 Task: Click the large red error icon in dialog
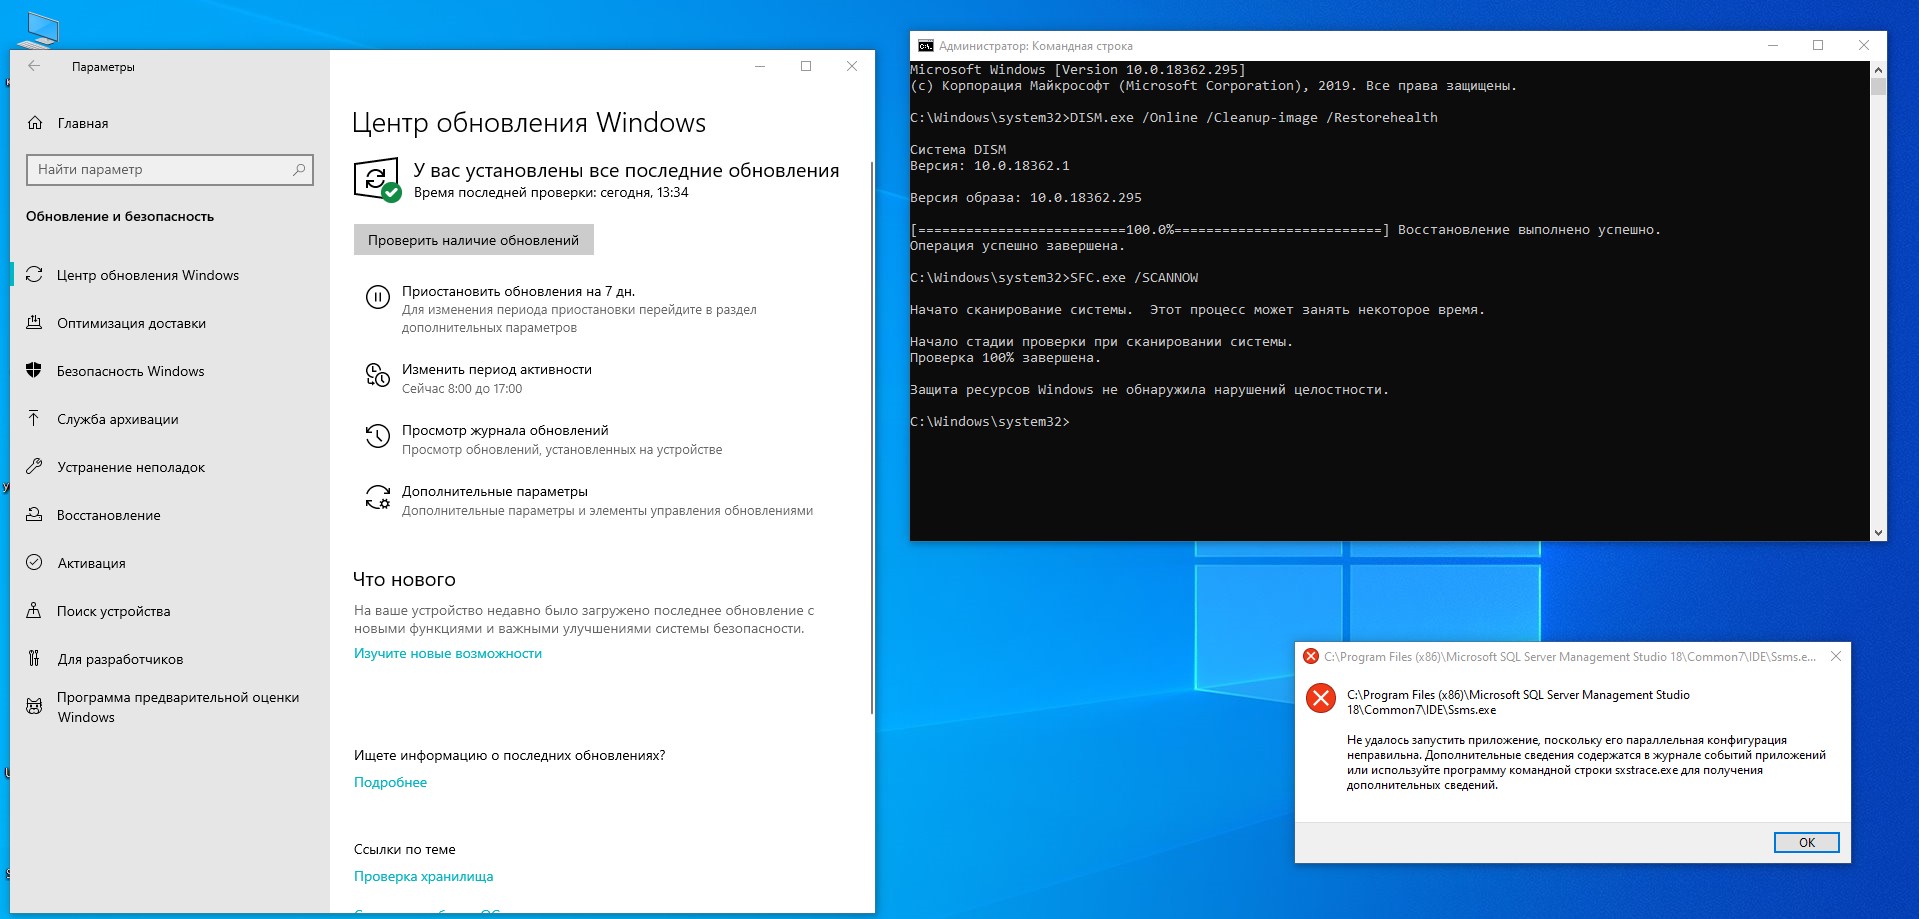[x=1321, y=698]
